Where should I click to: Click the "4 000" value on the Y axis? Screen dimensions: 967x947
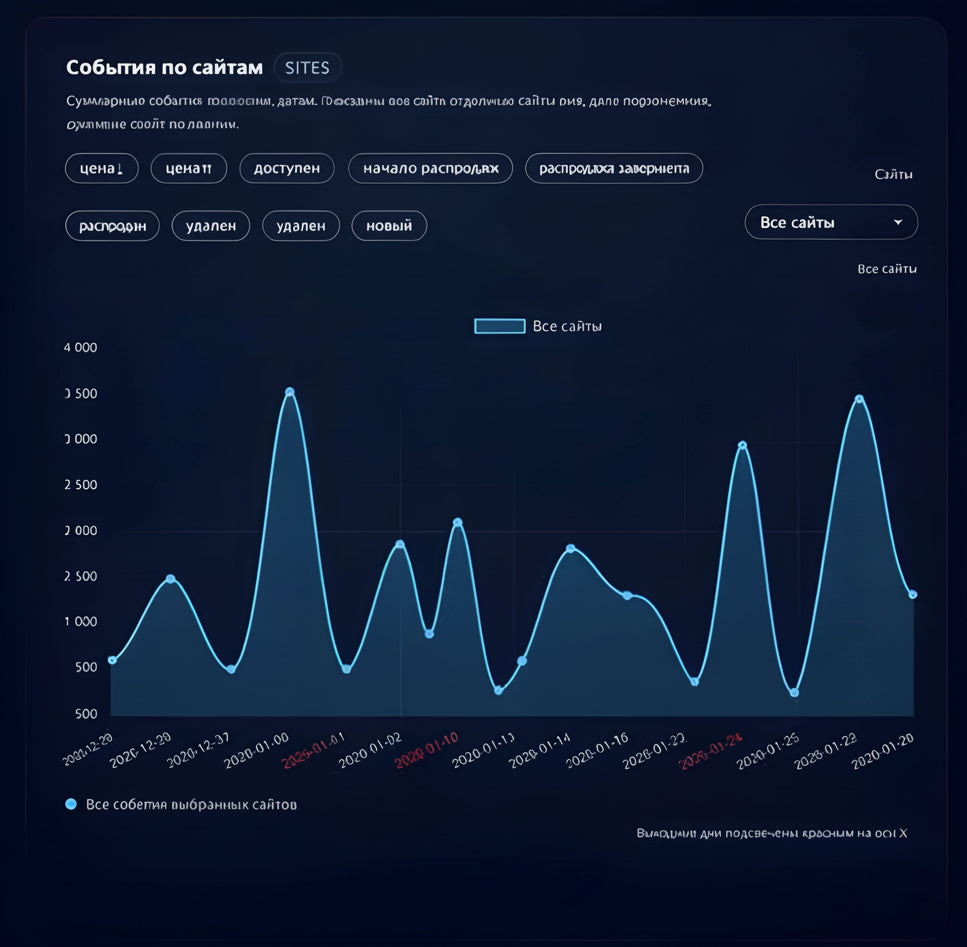click(x=81, y=348)
